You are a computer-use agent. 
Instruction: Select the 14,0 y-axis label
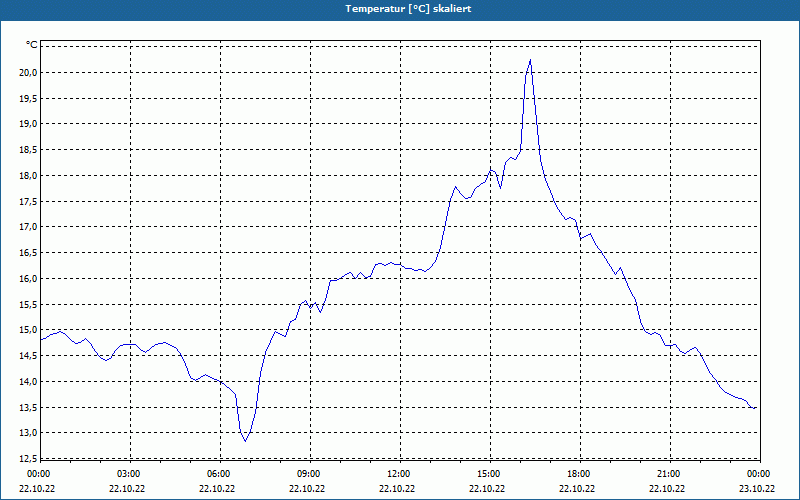pos(29,382)
